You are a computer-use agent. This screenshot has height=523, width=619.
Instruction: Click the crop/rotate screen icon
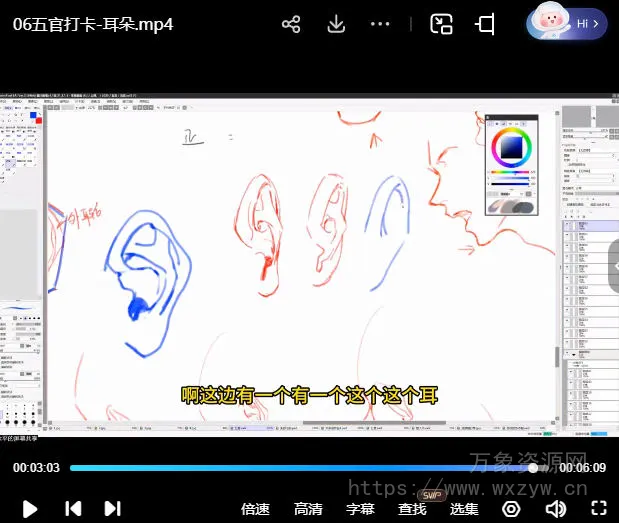click(x=486, y=24)
